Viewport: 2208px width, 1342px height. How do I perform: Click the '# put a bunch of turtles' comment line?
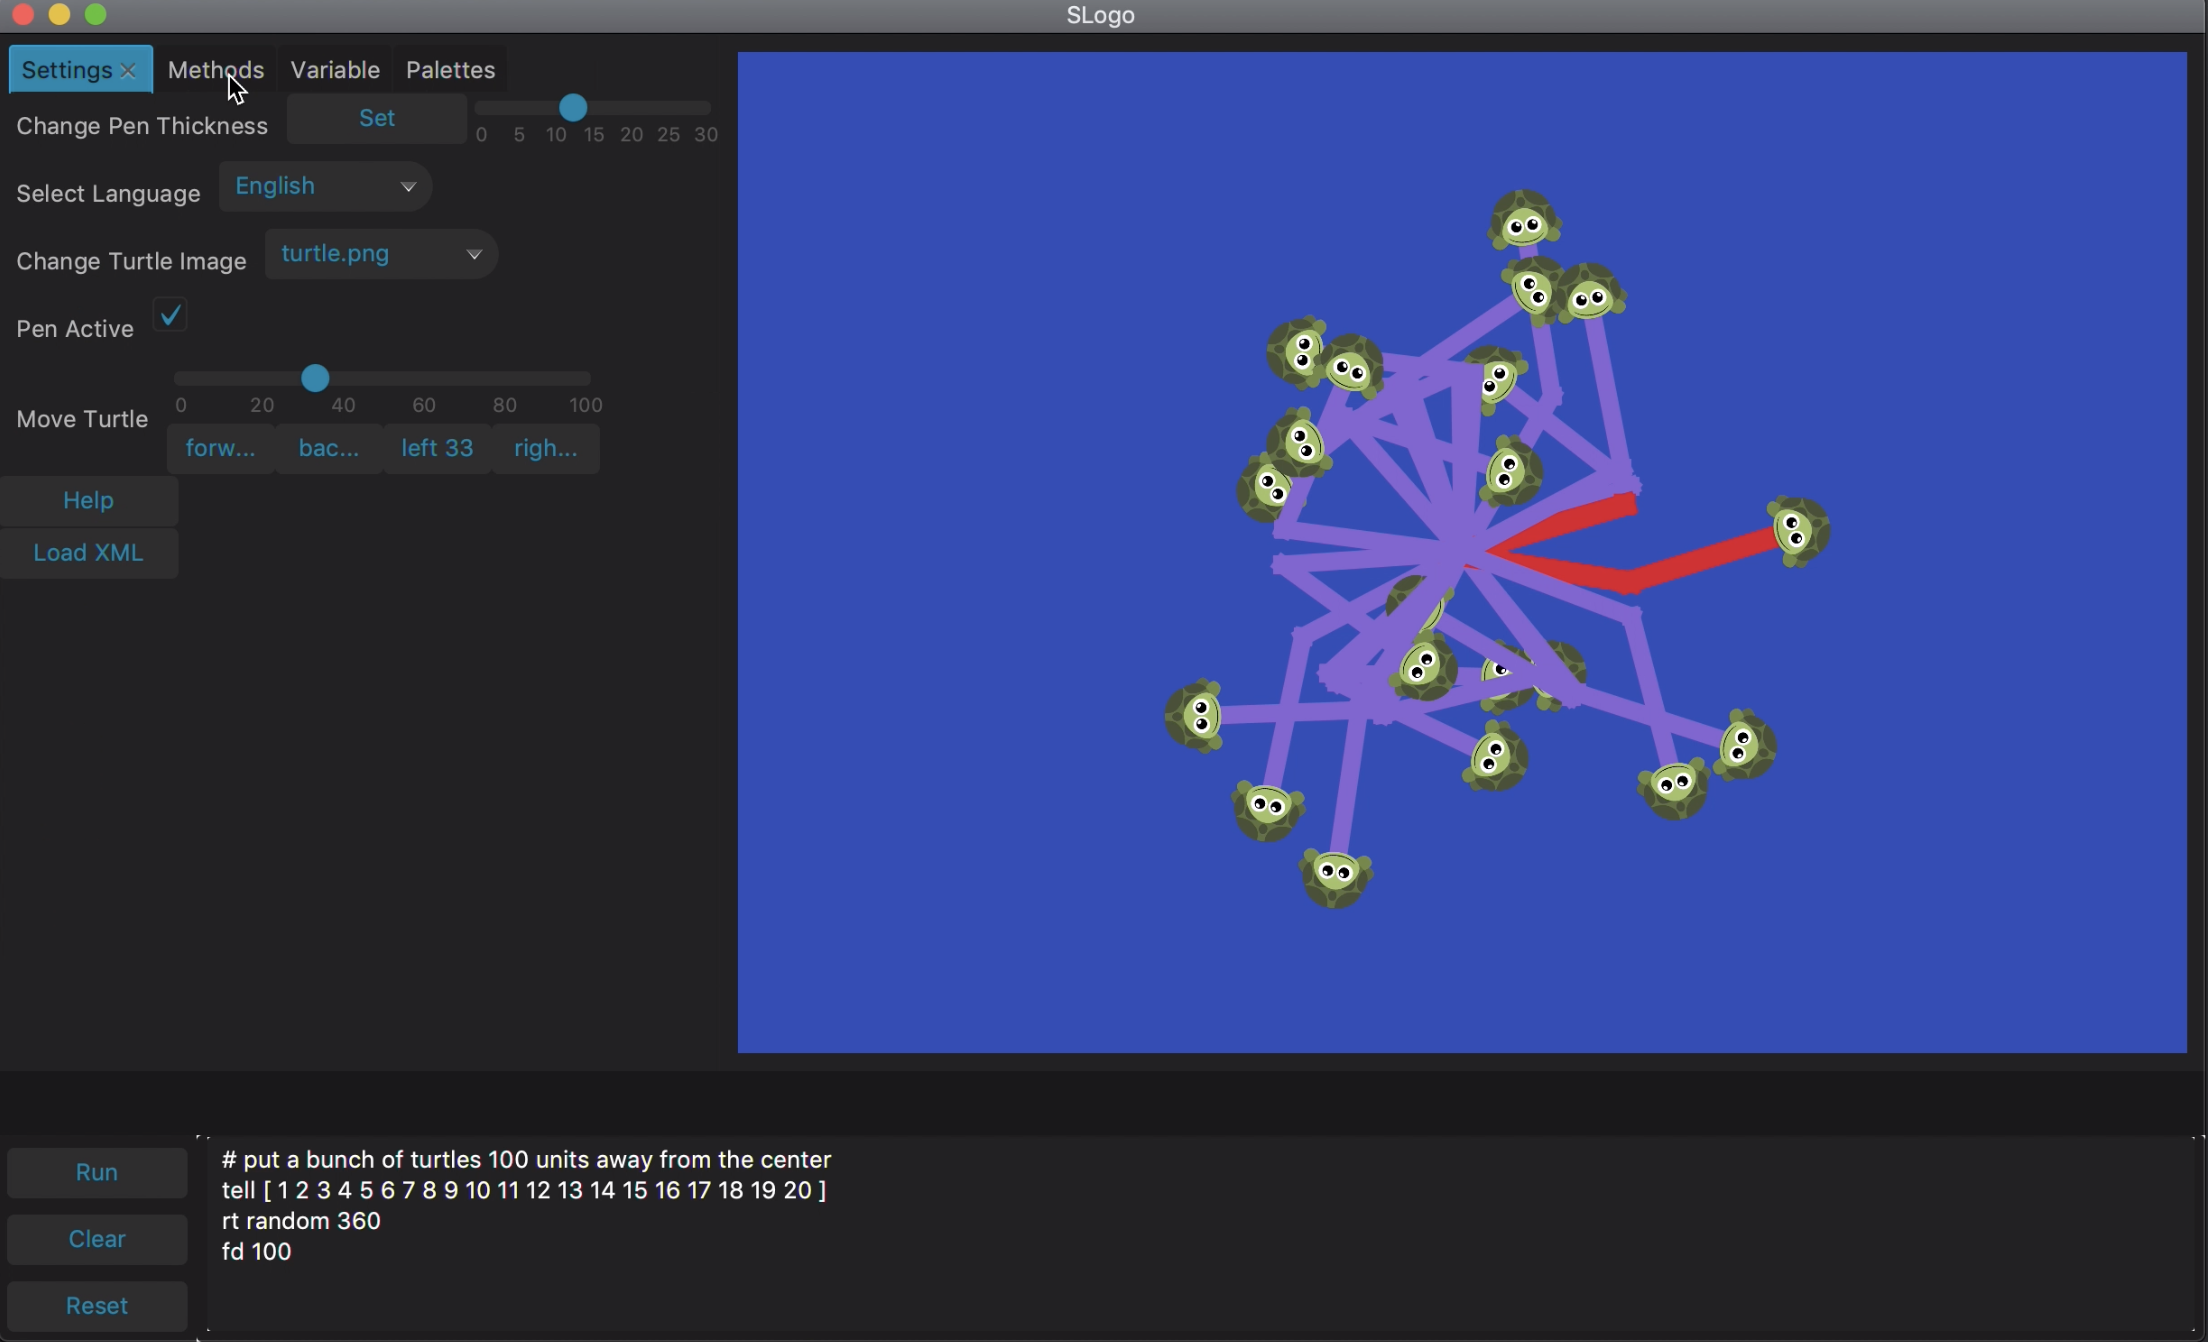click(527, 1160)
